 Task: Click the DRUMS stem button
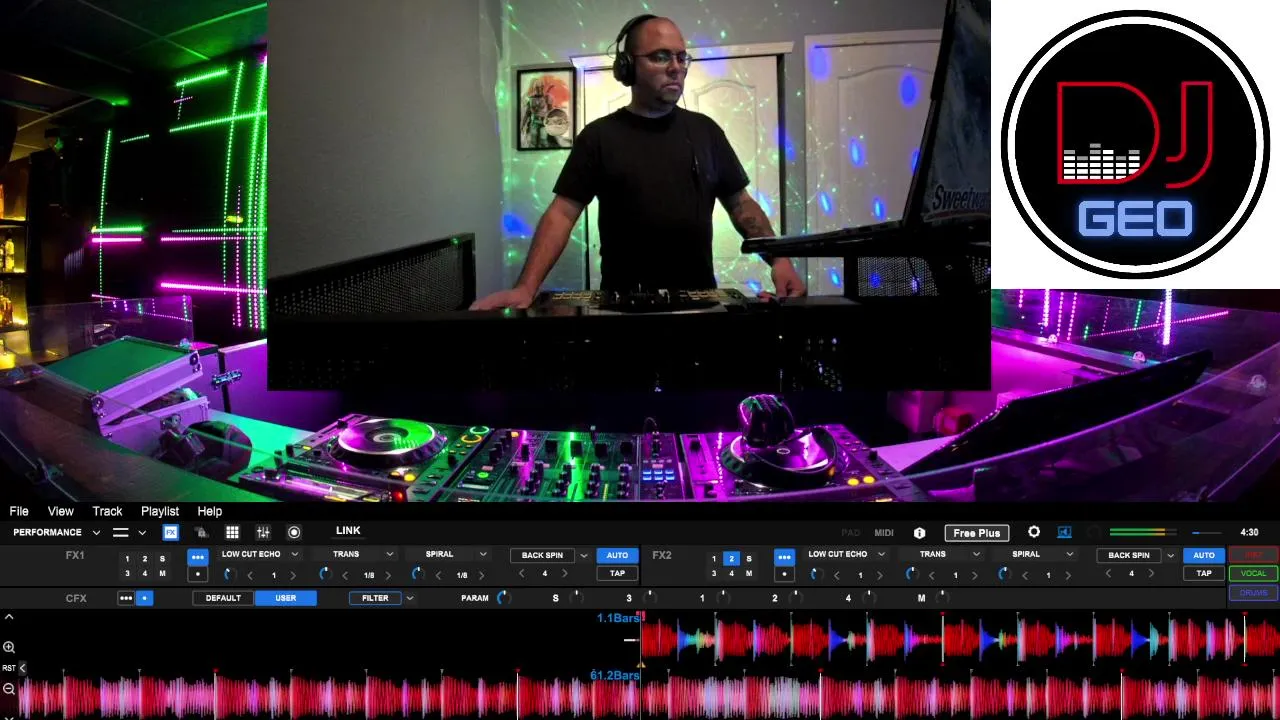pyautogui.click(x=1254, y=593)
